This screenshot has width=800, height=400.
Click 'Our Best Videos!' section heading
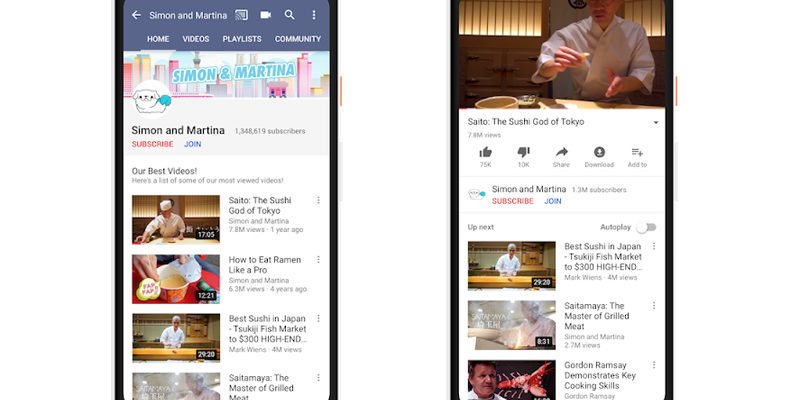(164, 171)
